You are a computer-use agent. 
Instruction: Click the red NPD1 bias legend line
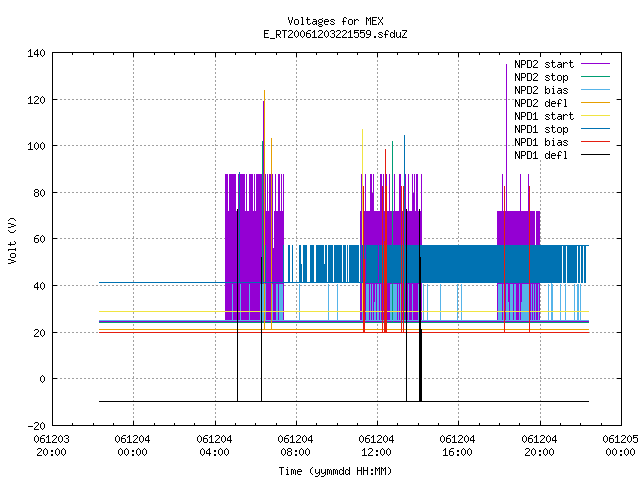click(596, 142)
